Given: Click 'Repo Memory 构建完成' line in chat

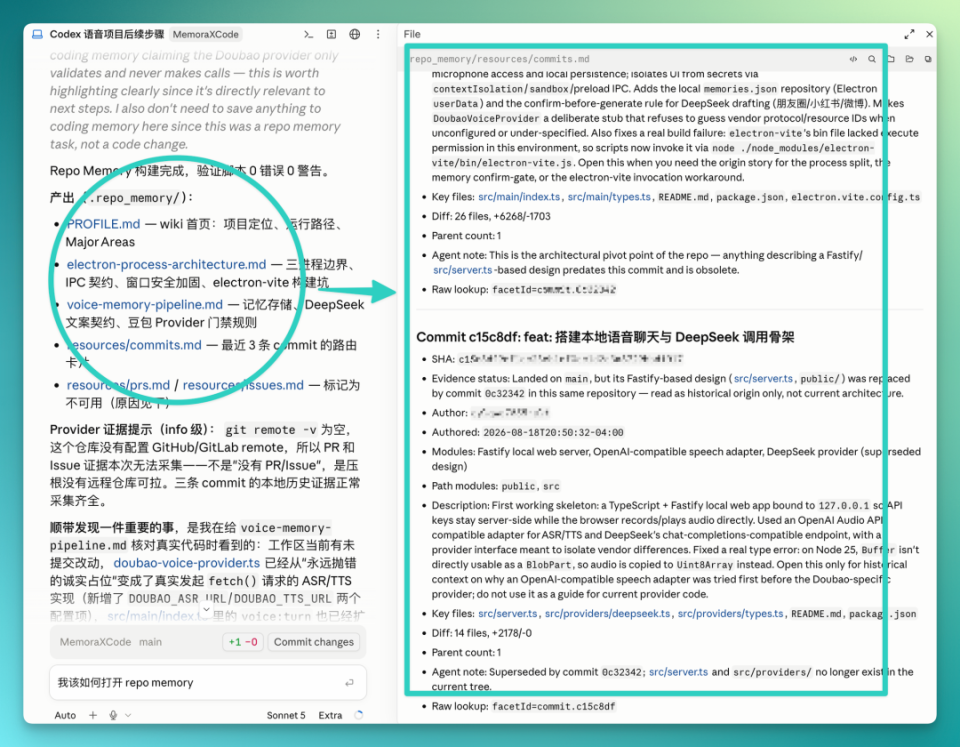Looking at the screenshot, I should point(190,171).
